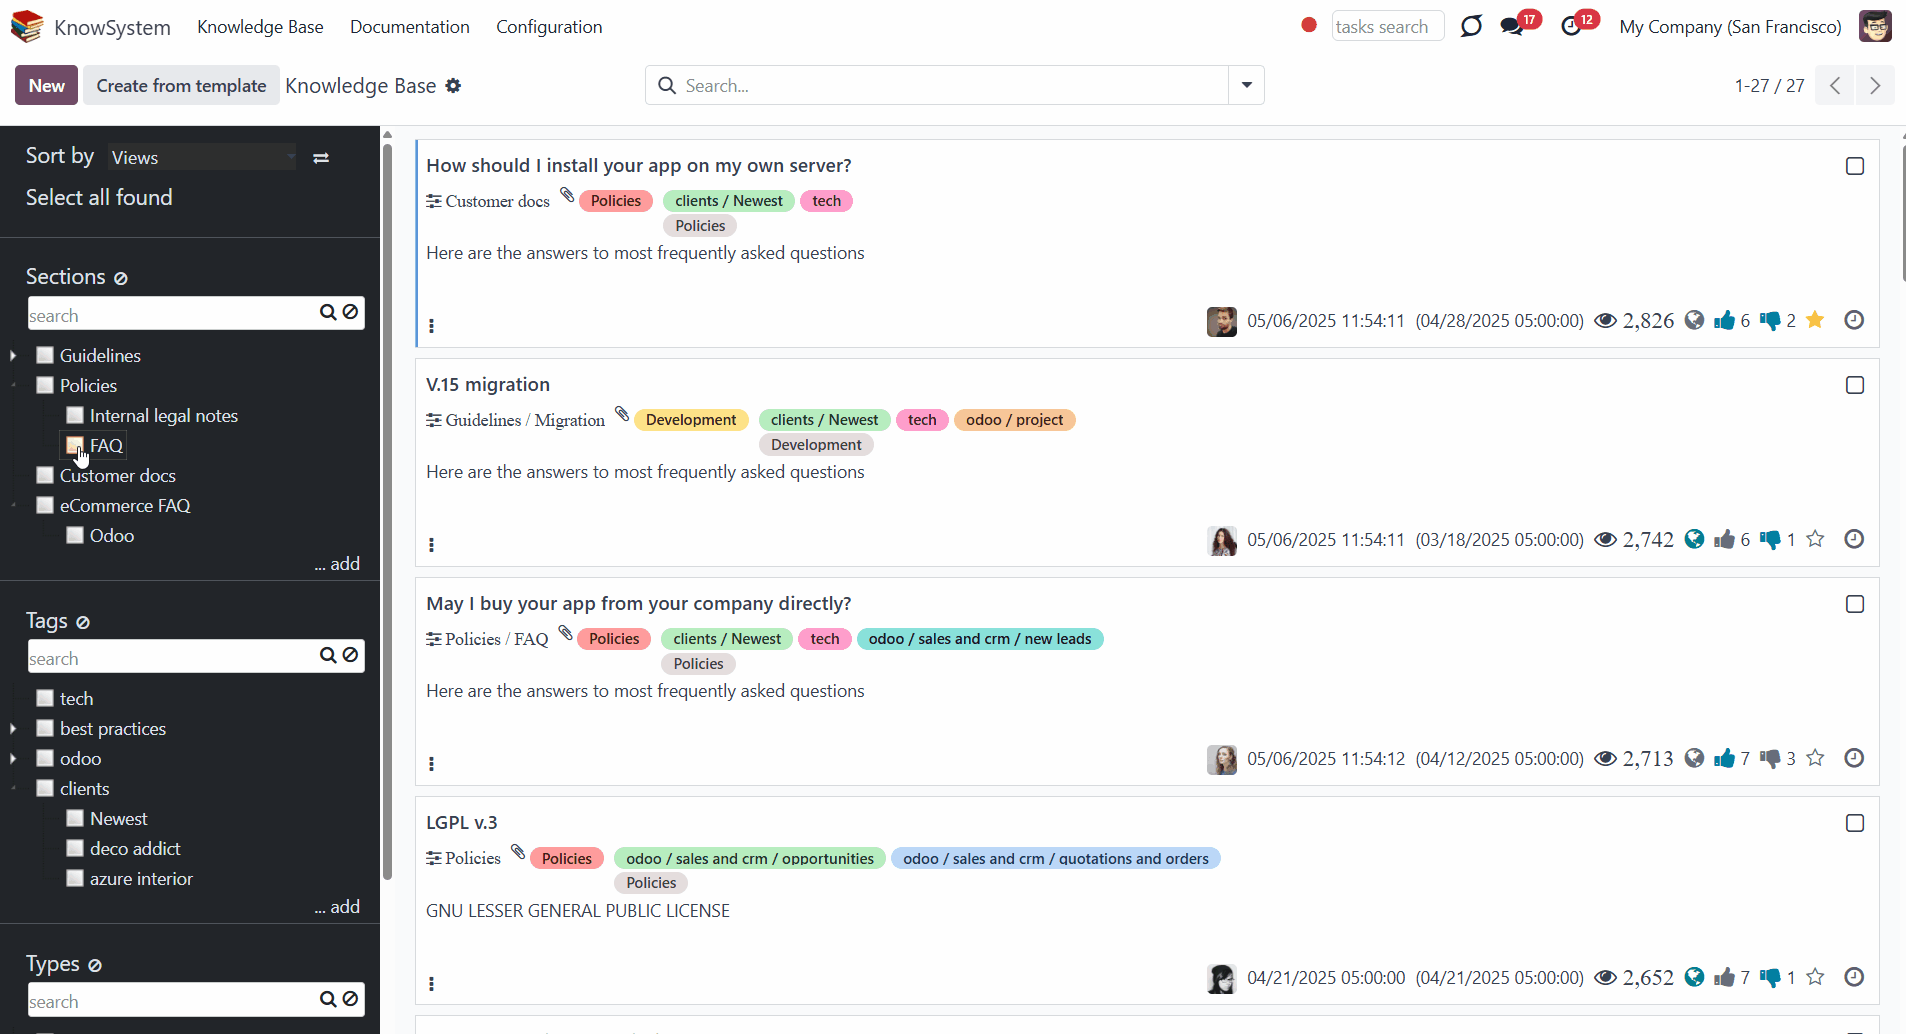Focus the tasks search field
1906x1034 pixels.
pyautogui.click(x=1388, y=27)
